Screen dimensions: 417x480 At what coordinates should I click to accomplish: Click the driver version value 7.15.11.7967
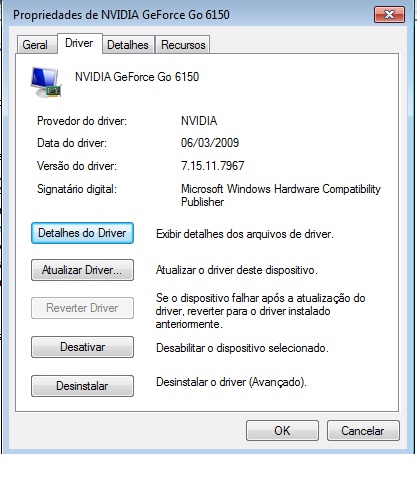click(213, 166)
